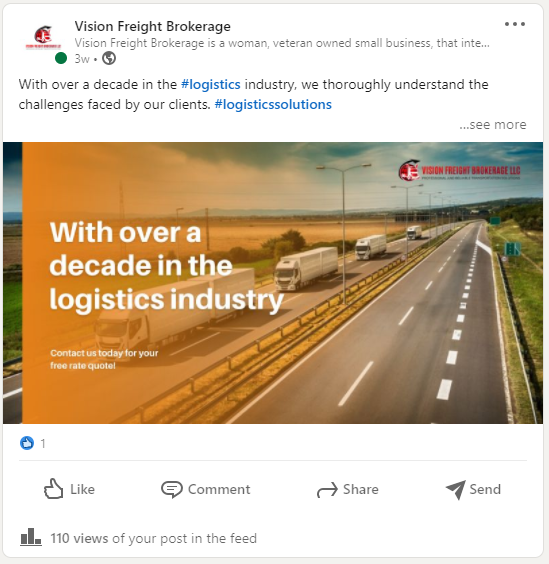Viewport: 549px width, 564px height.
Task: Expand the post text with see more
Action: [493, 124]
